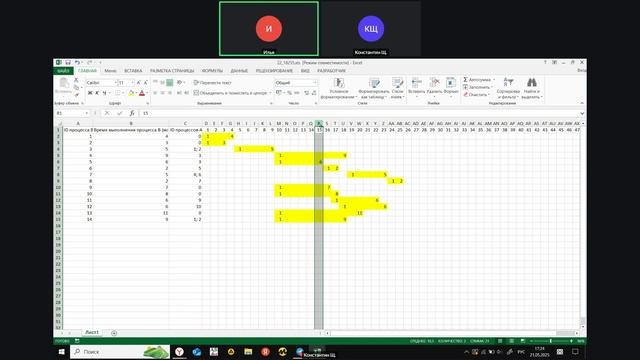Open the Файл tab
640x360 pixels.
63,71
